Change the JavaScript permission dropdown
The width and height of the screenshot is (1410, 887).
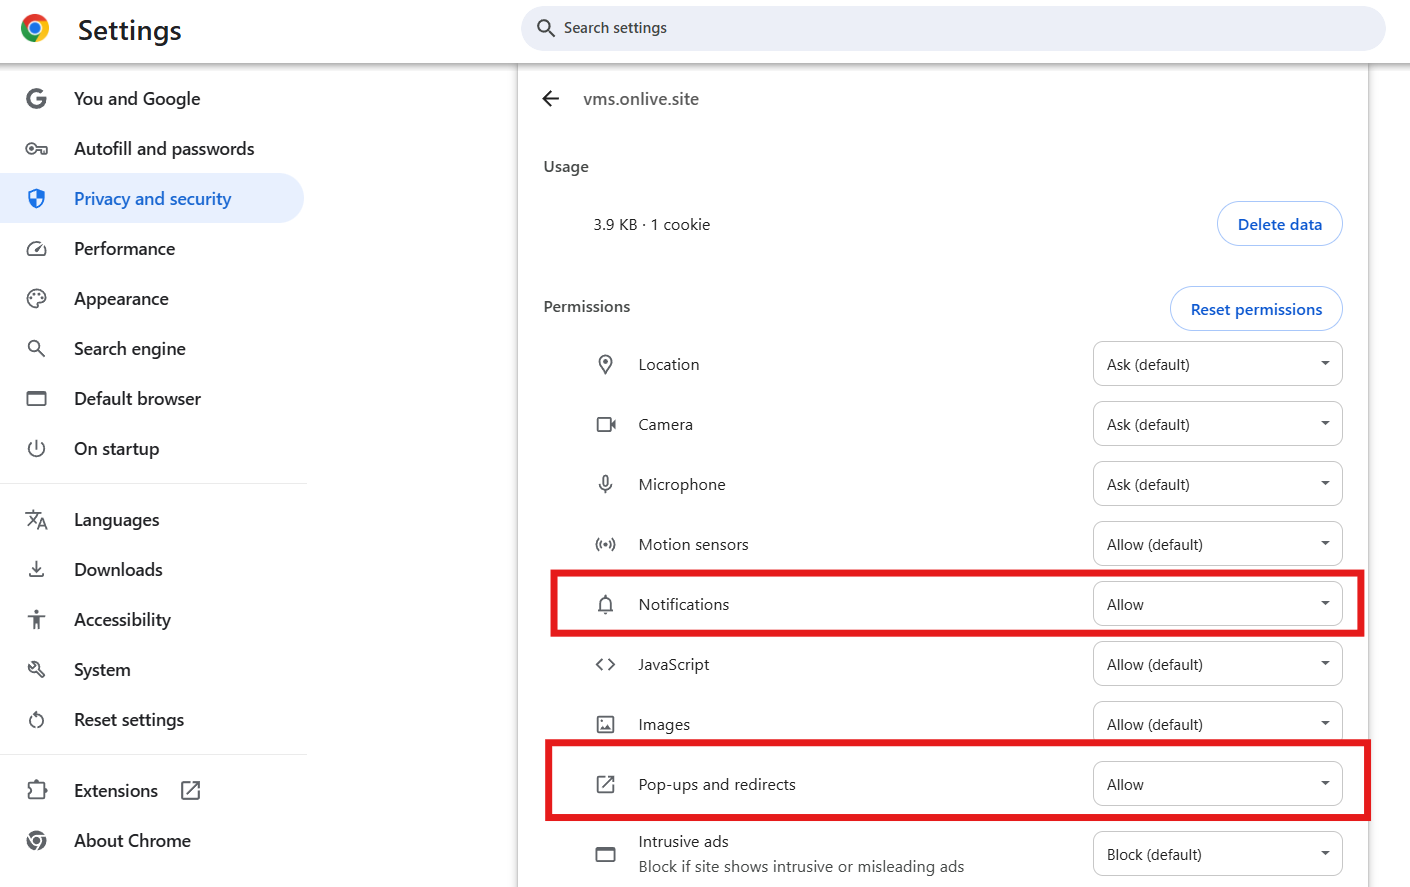(1217, 665)
